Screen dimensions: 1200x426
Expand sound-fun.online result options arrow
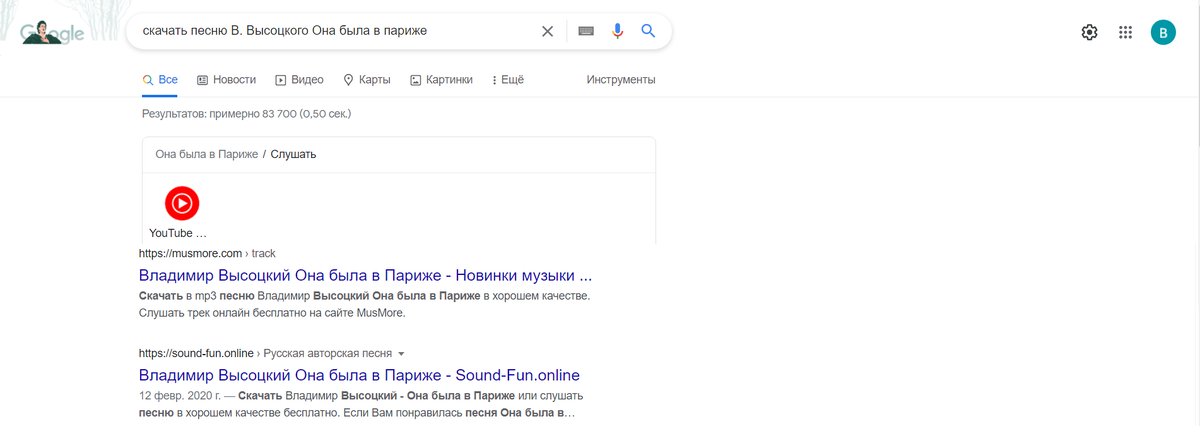click(x=401, y=354)
